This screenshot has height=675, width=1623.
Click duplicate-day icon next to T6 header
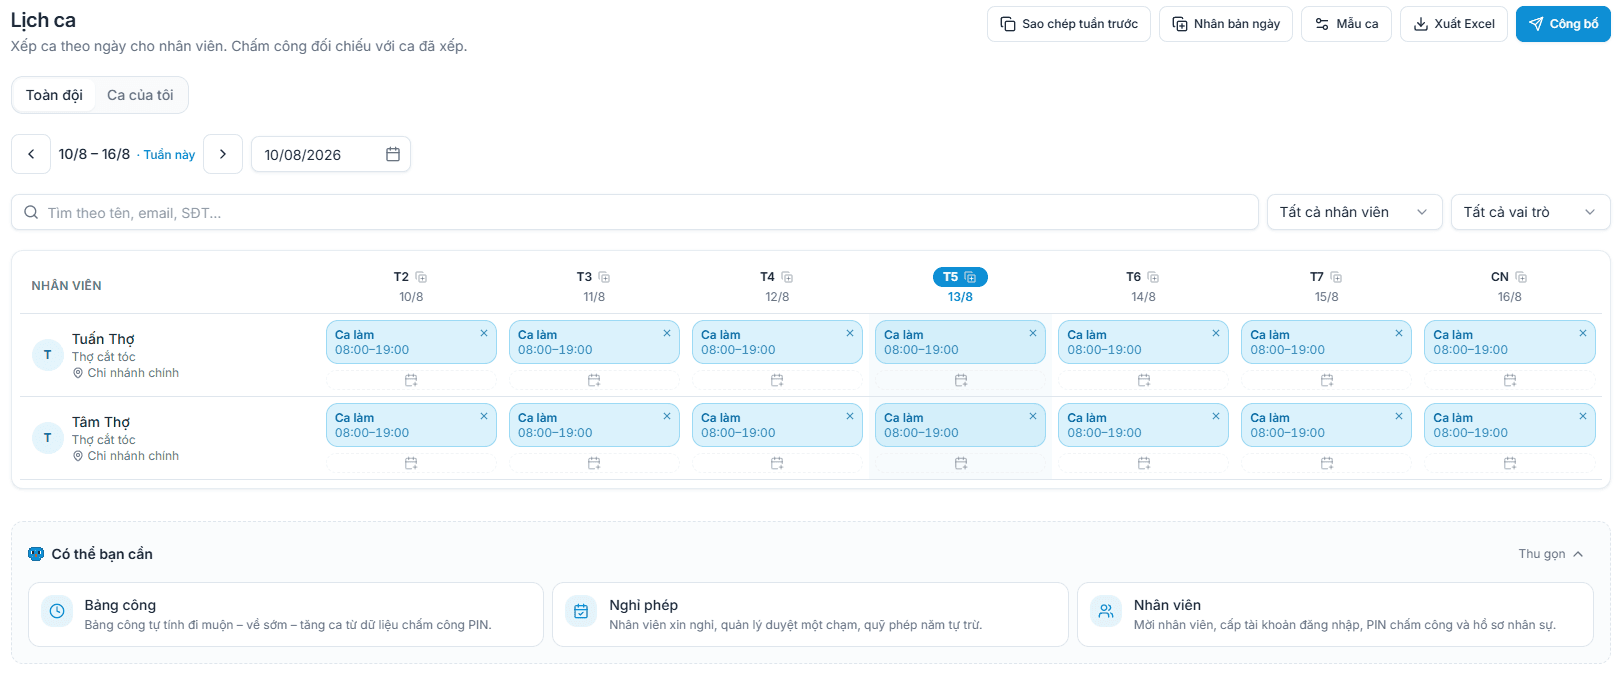1153,277
